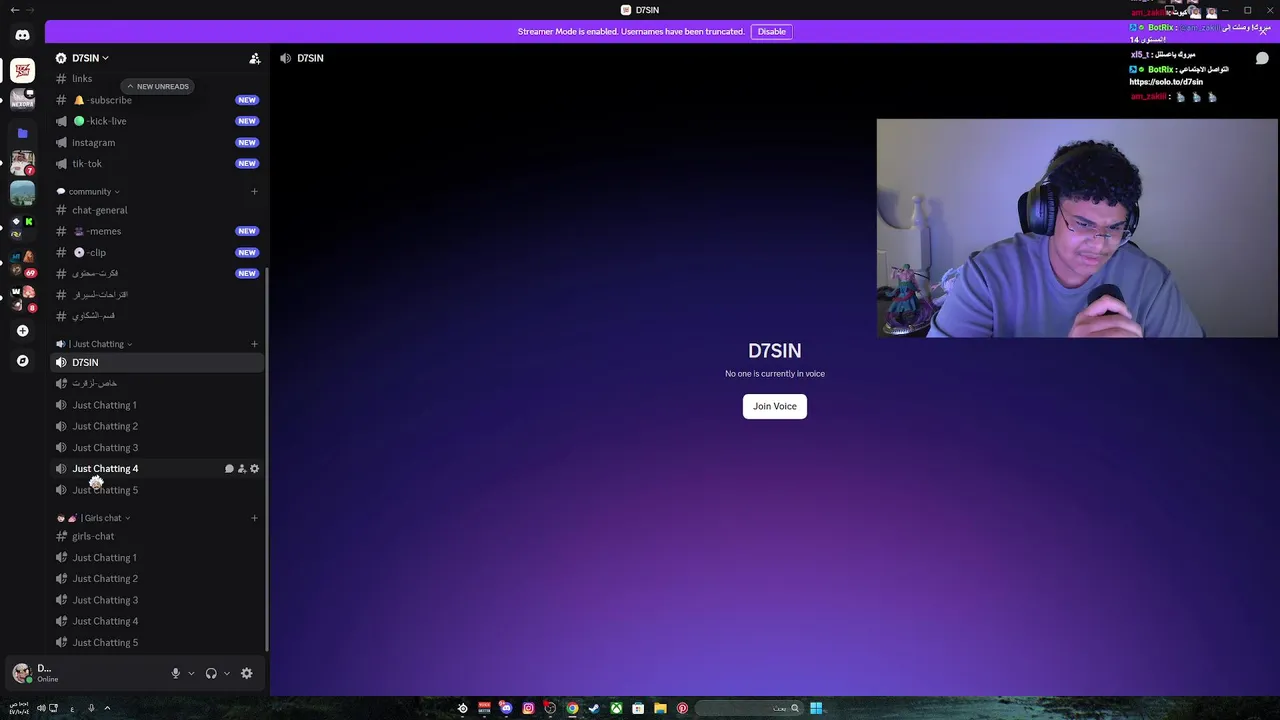
Task: Join Just Chatting 2 under Just Chatting
Action: (x=157, y=426)
